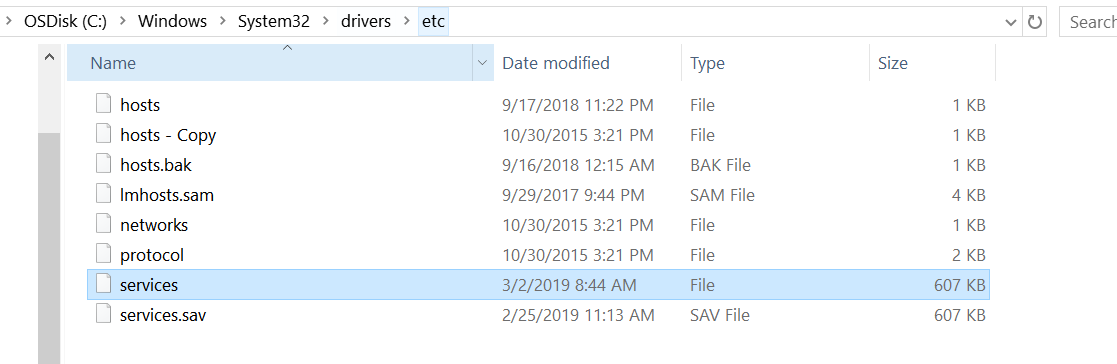Click the navigation pane scroll up arrow

click(48, 58)
